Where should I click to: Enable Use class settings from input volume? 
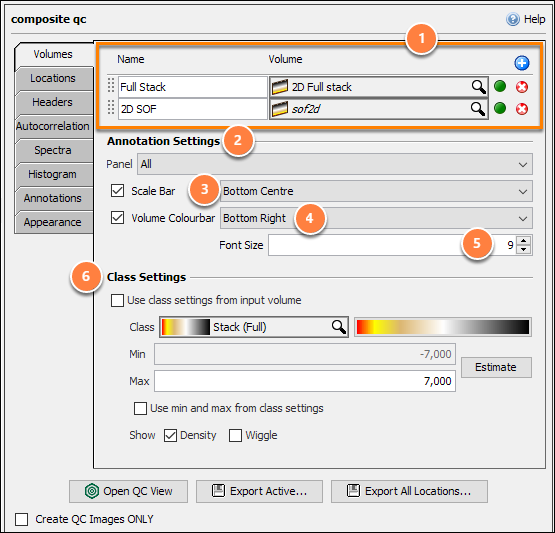pos(118,300)
